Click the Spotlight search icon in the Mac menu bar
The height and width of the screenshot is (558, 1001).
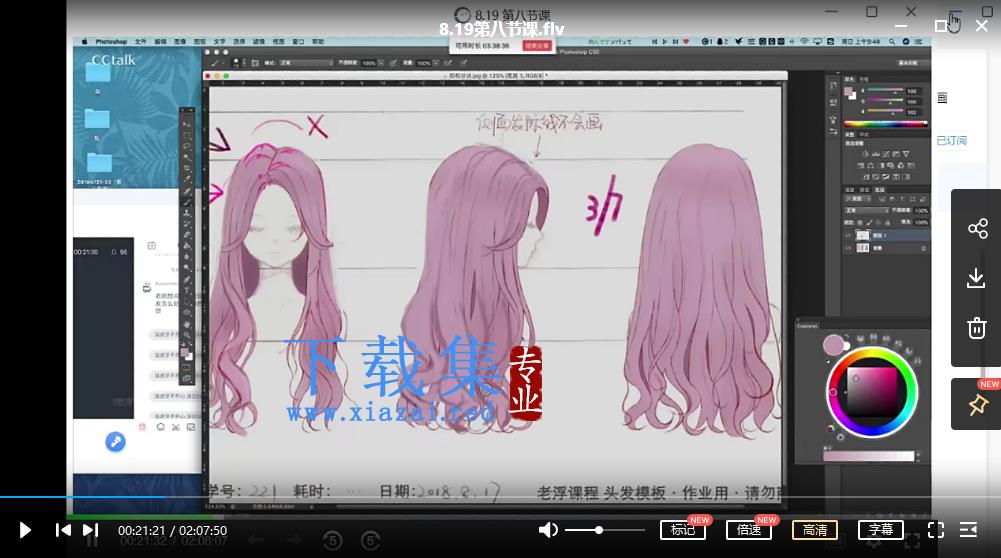pyautogui.click(x=892, y=41)
